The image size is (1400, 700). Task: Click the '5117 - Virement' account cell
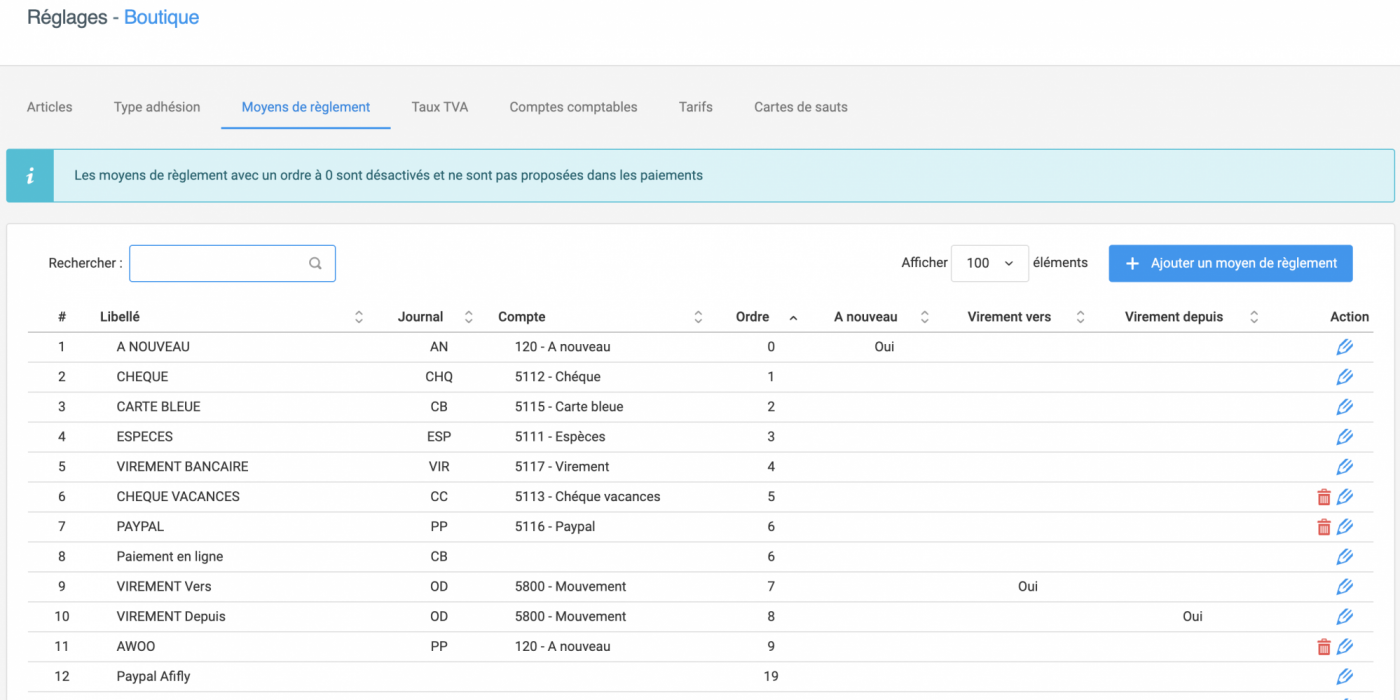(x=561, y=467)
